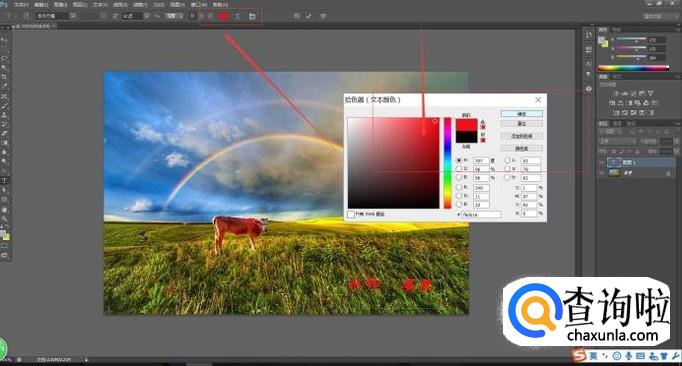Open the anti-aliasing dropdown in options bar

click(173, 16)
